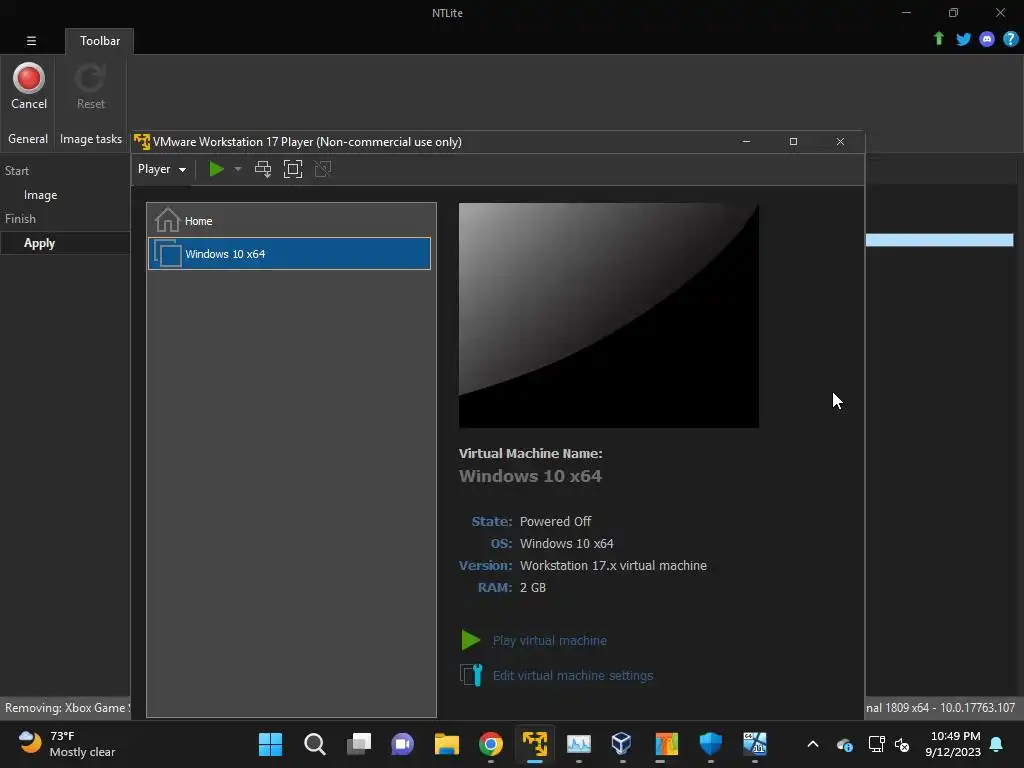
Task: Select Windows 10 x64 in VM library
Action: tap(289, 253)
